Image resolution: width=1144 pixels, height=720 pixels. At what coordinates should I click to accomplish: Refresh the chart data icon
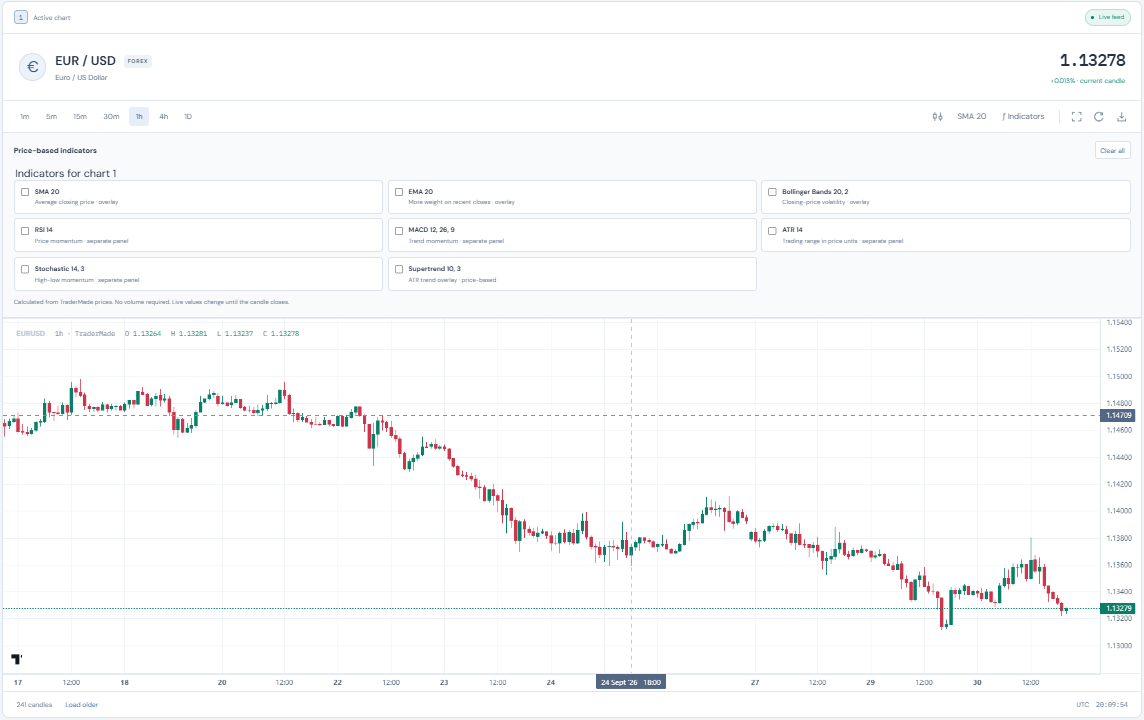(x=1099, y=117)
